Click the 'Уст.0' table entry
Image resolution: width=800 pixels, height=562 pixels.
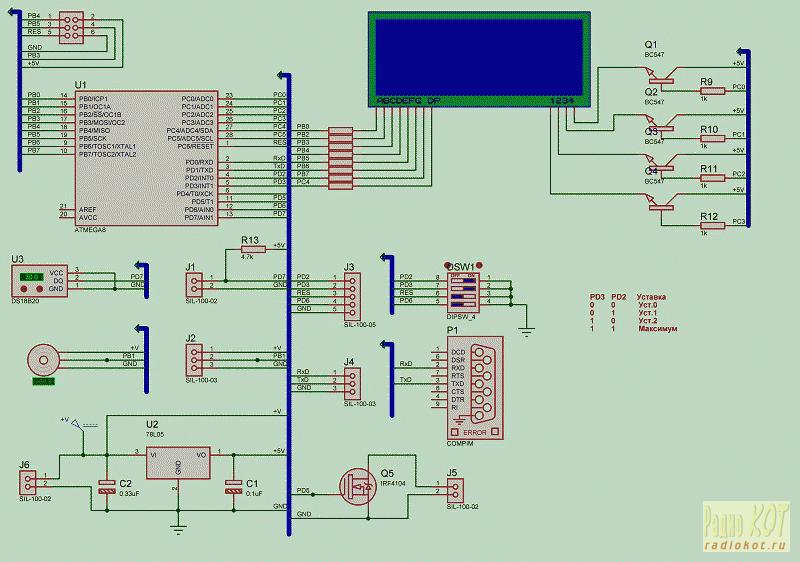coord(647,305)
